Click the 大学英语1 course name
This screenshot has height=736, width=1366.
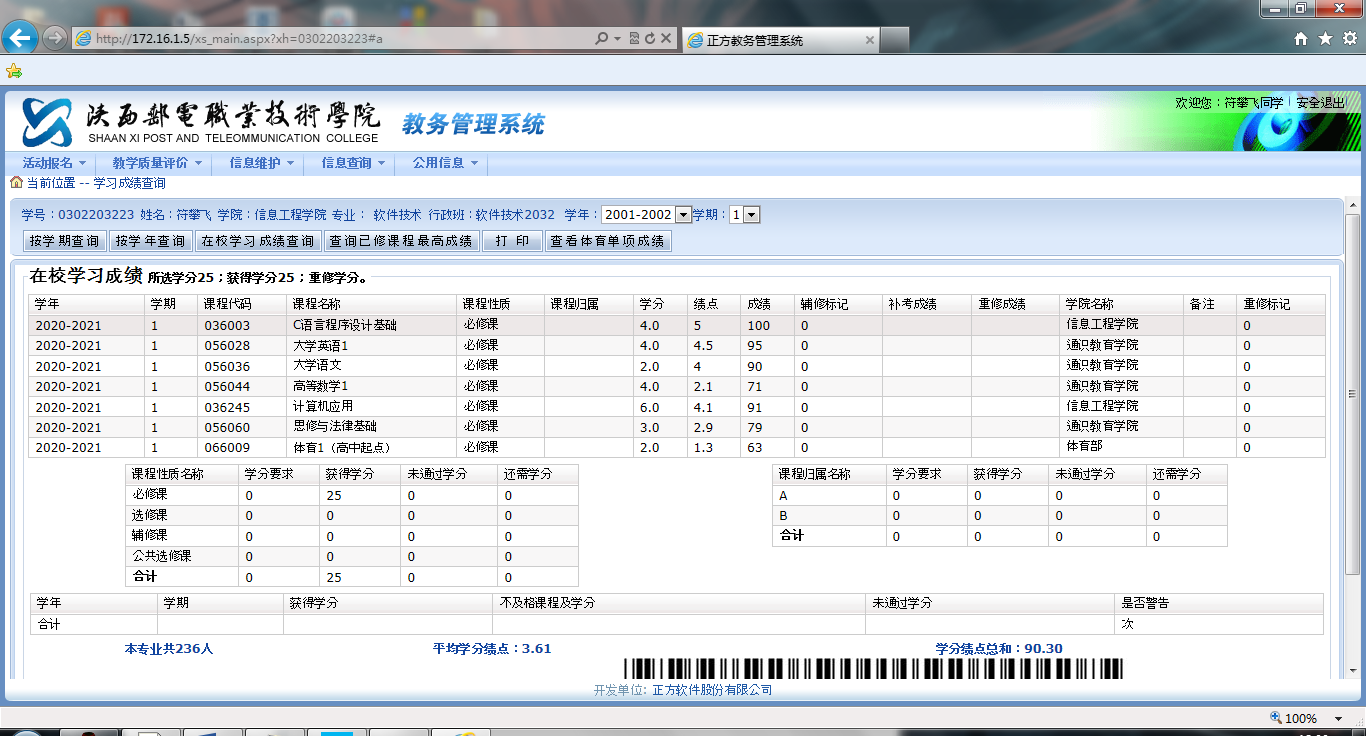point(320,345)
